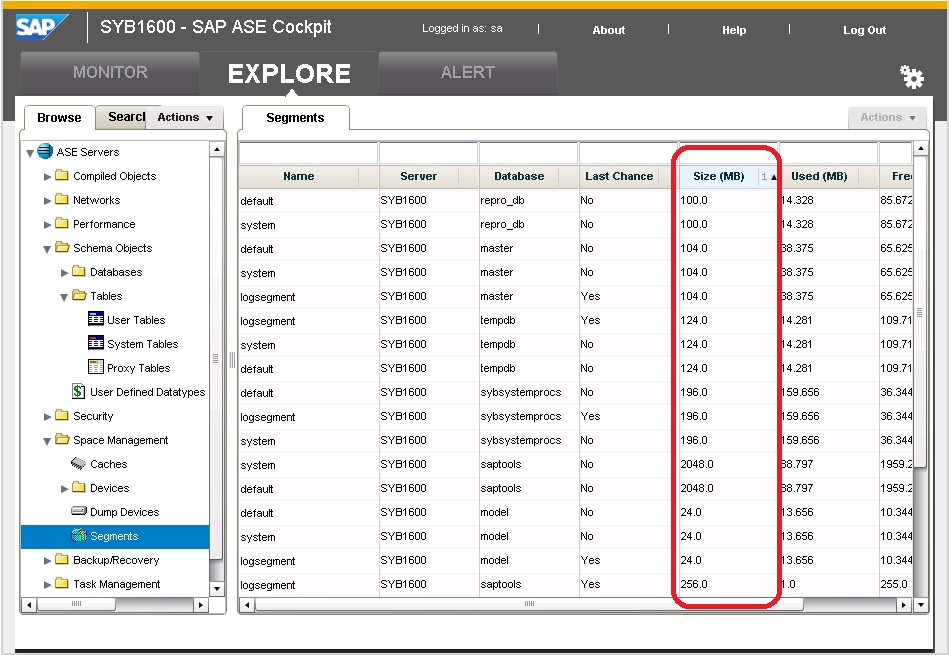Click the SAP logo
949x655 pixels.
tap(41, 27)
